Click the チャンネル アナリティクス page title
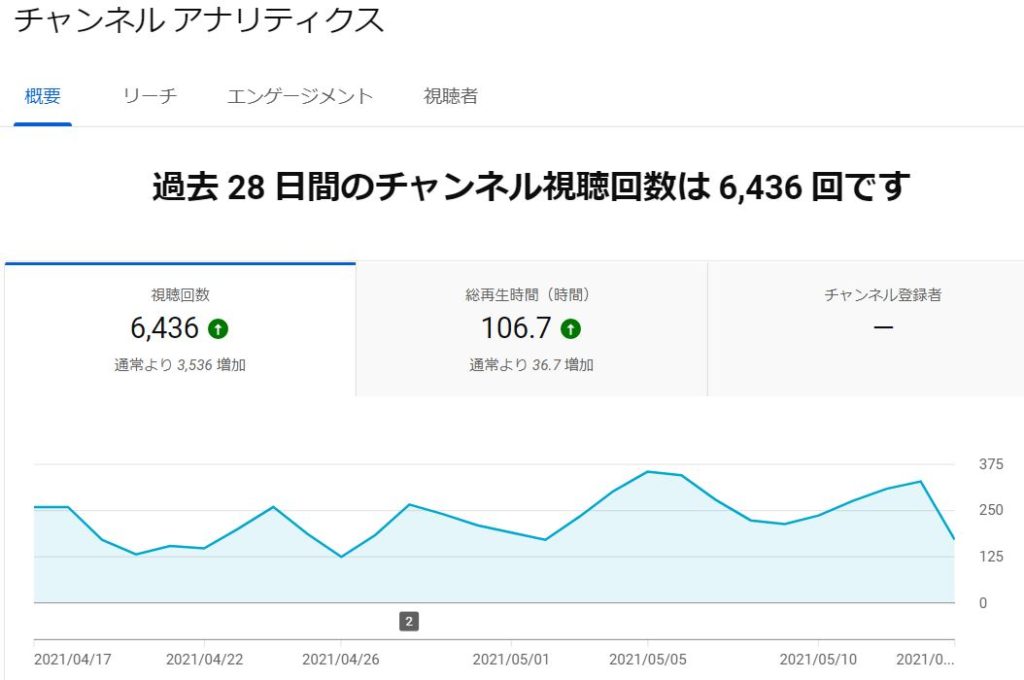The height and width of the screenshot is (680, 1024). 199,21
